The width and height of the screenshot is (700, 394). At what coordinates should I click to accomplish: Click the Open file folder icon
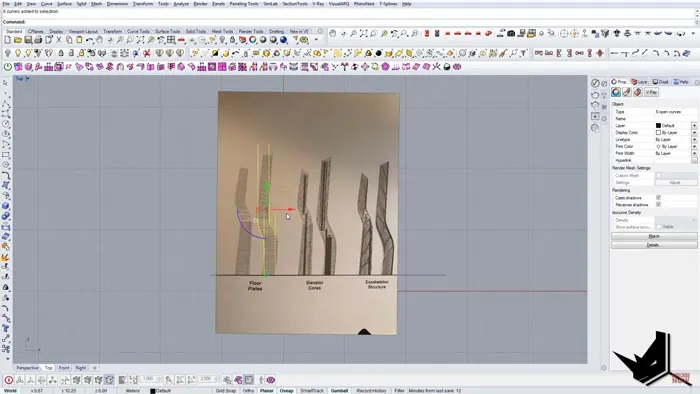(18, 40)
